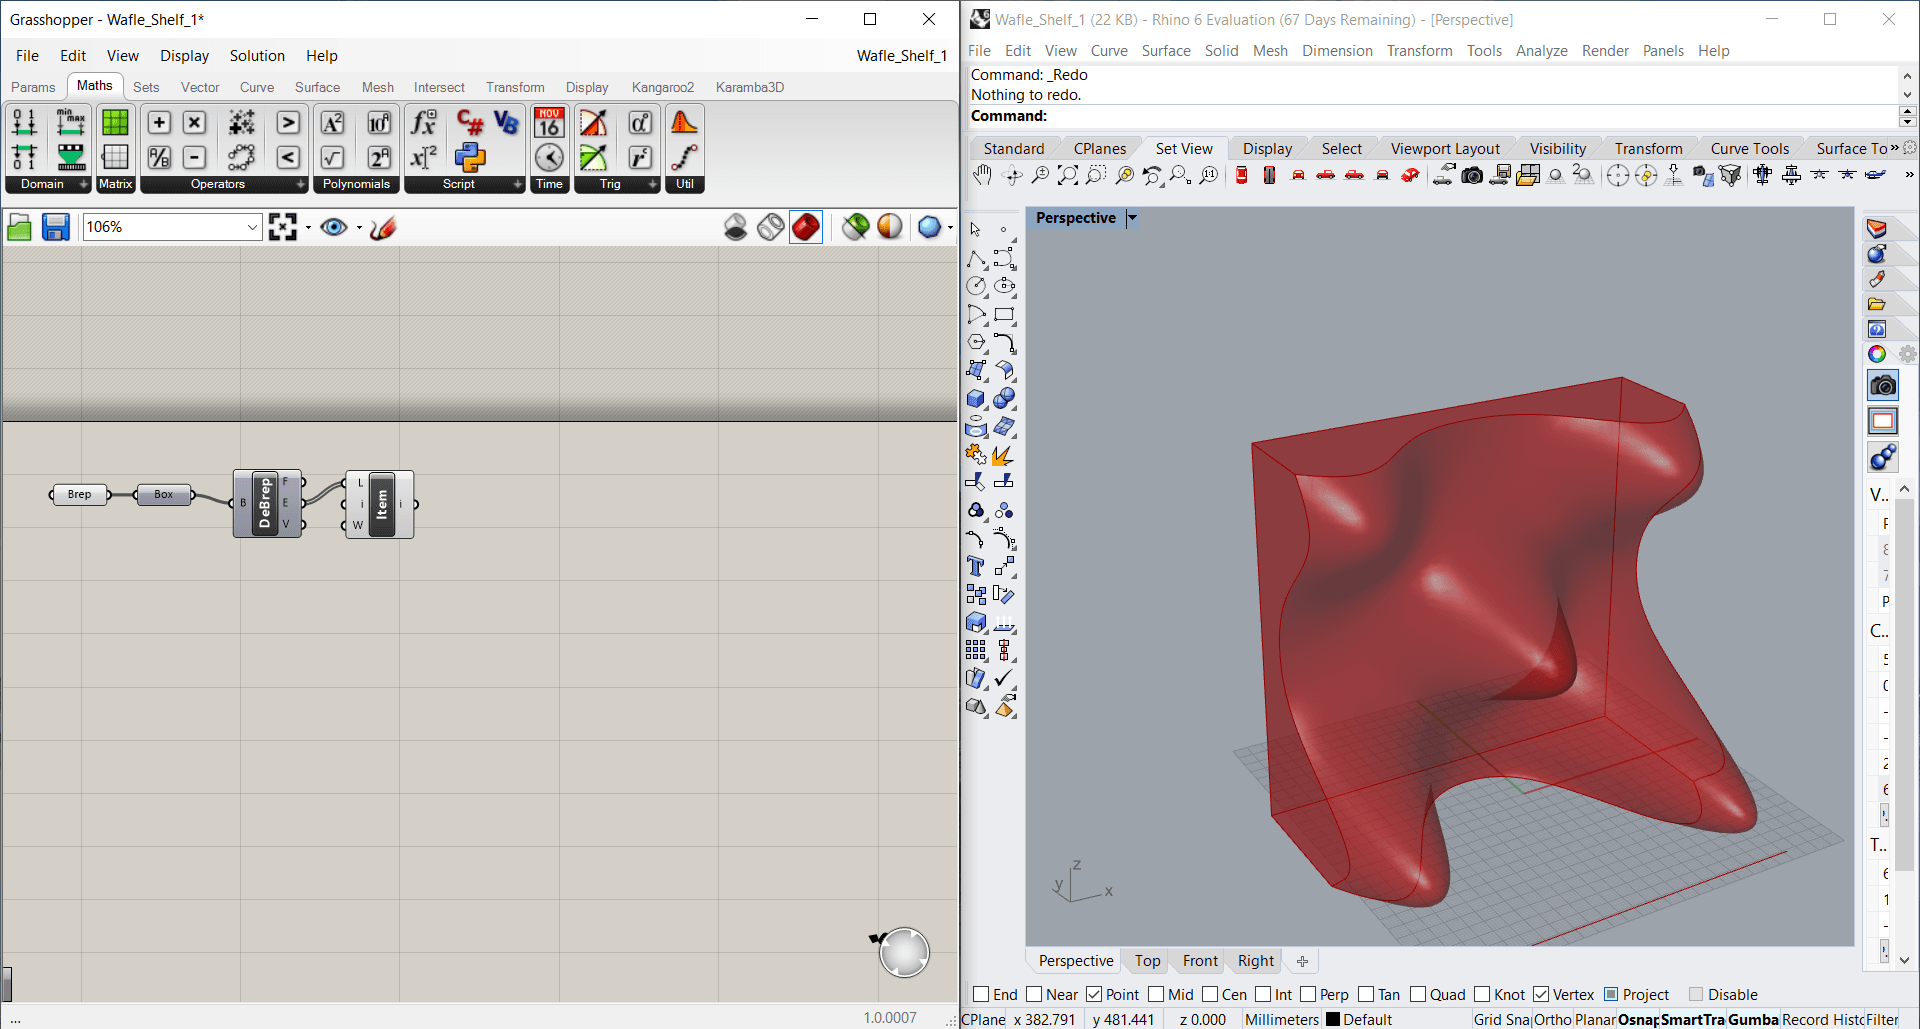
Task: Click the Python script component icon
Action: [x=470, y=157]
